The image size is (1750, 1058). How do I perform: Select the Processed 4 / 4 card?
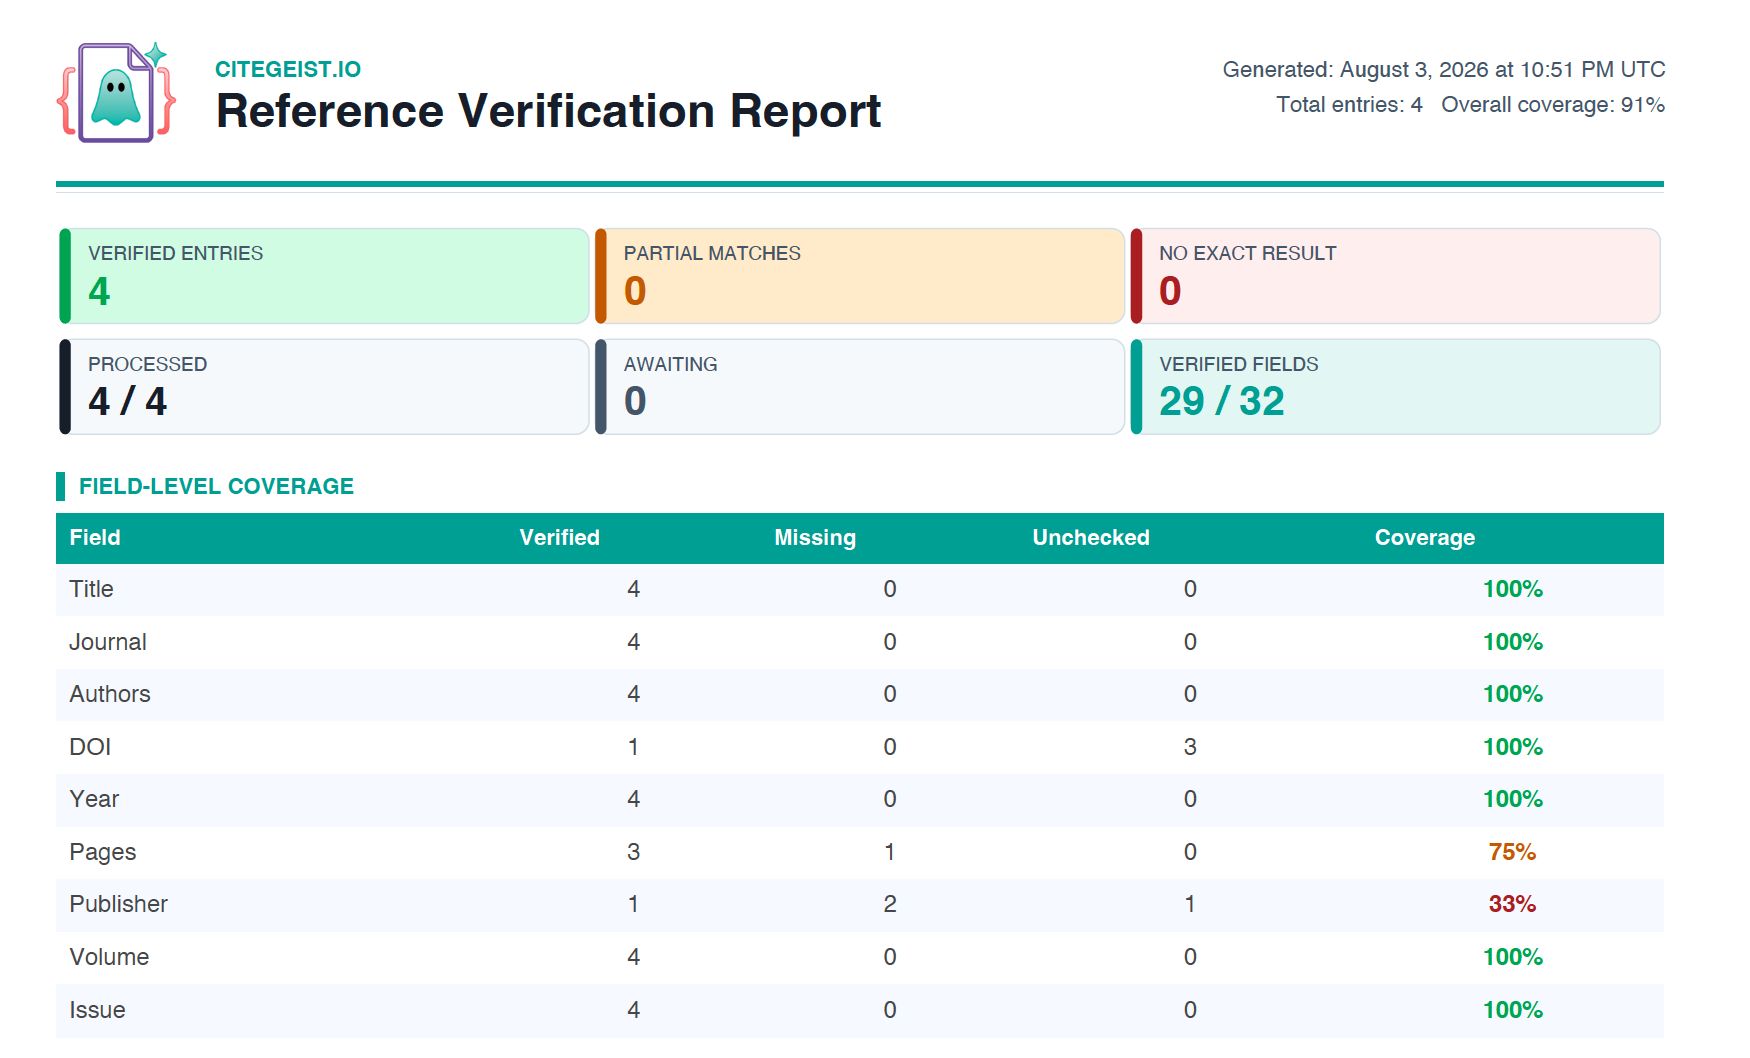pos(324,387)
